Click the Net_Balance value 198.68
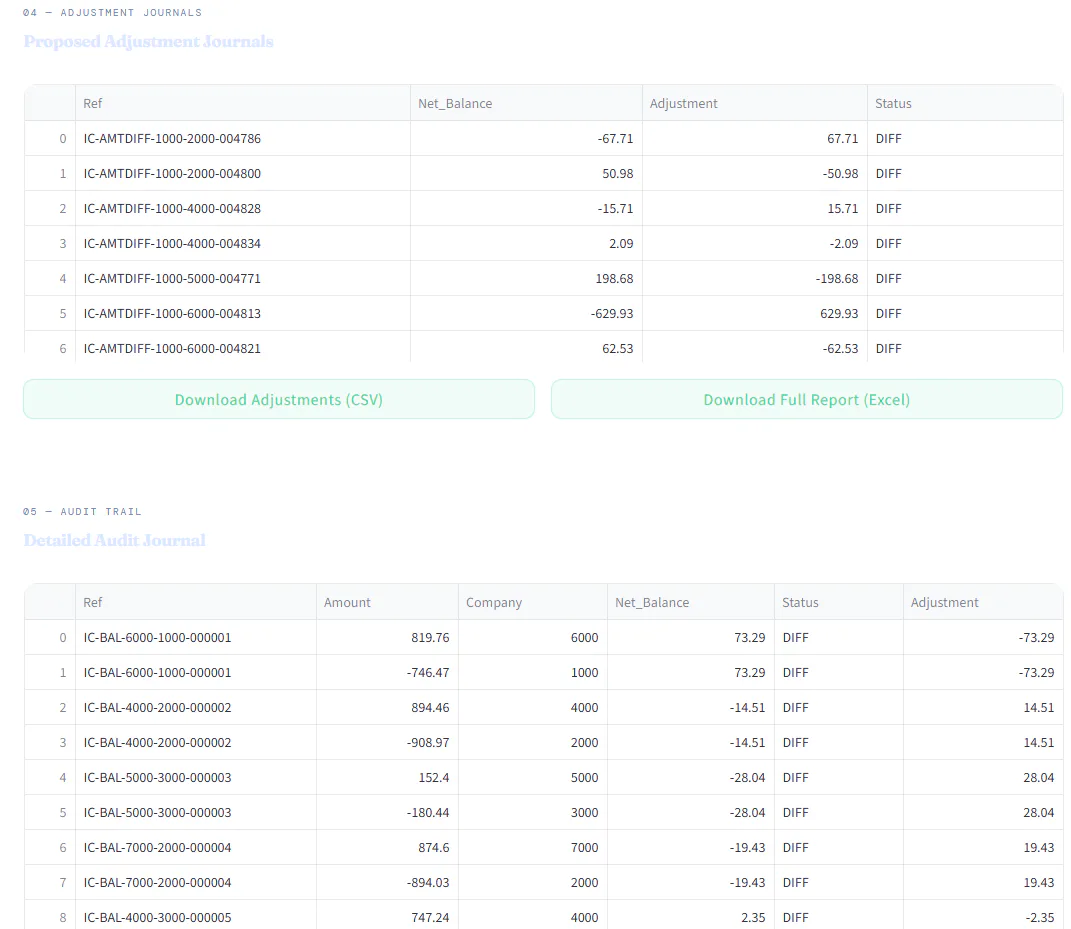This screenshot has width=1071, height=929. pos(526,279)
